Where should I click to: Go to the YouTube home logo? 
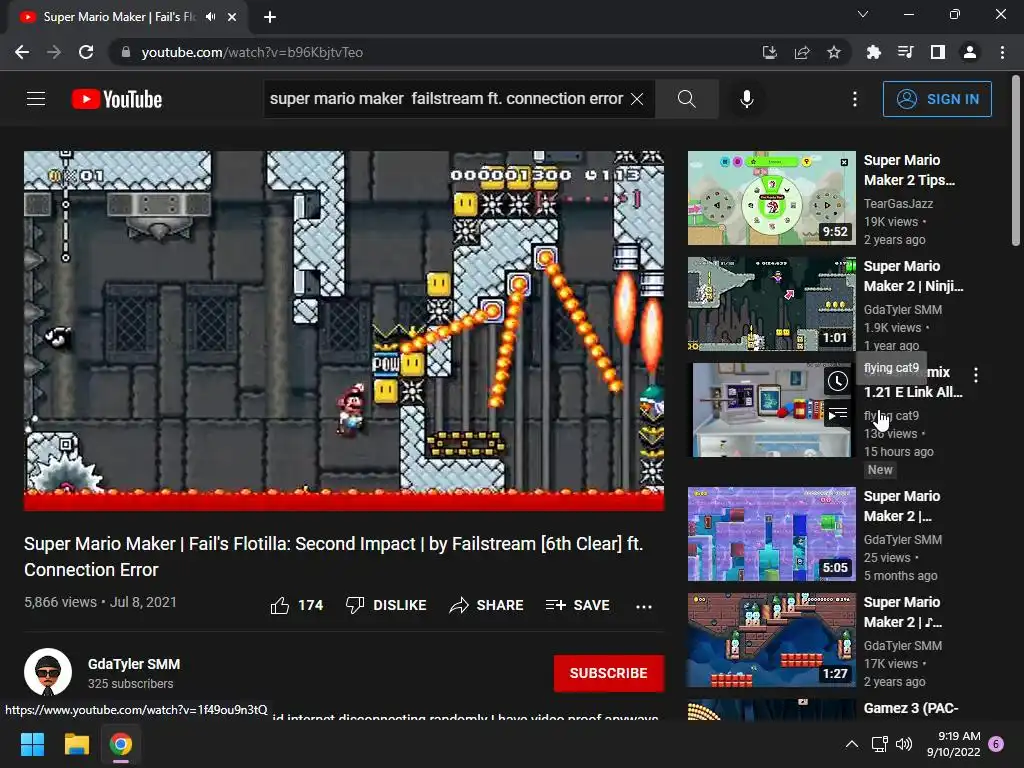tap(117, 99)
